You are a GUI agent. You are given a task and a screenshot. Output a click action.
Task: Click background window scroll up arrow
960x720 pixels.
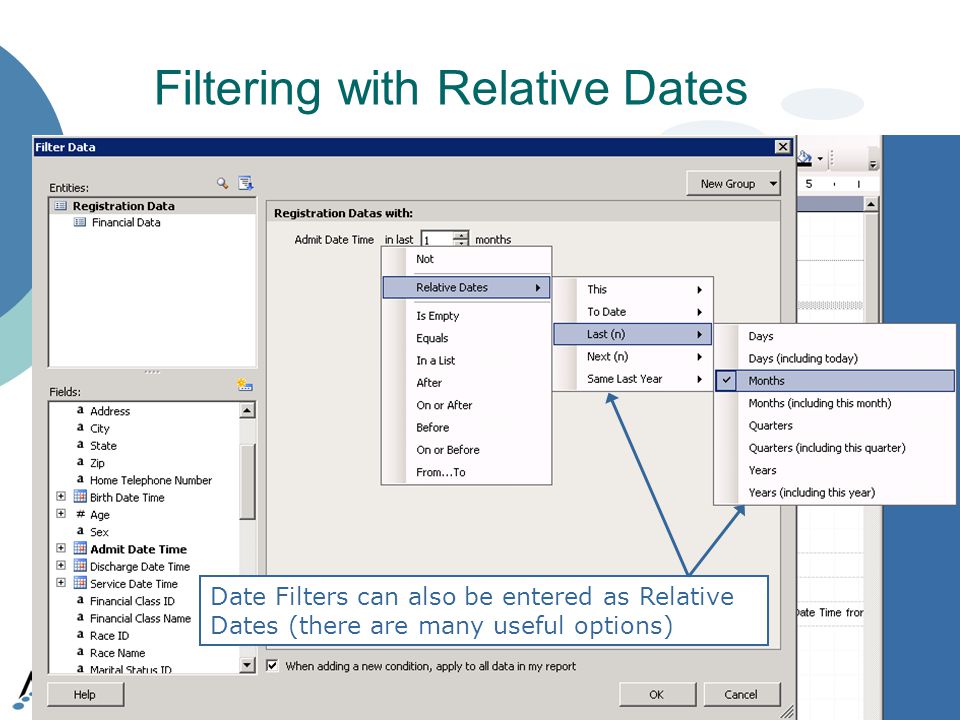coord(871,204)
